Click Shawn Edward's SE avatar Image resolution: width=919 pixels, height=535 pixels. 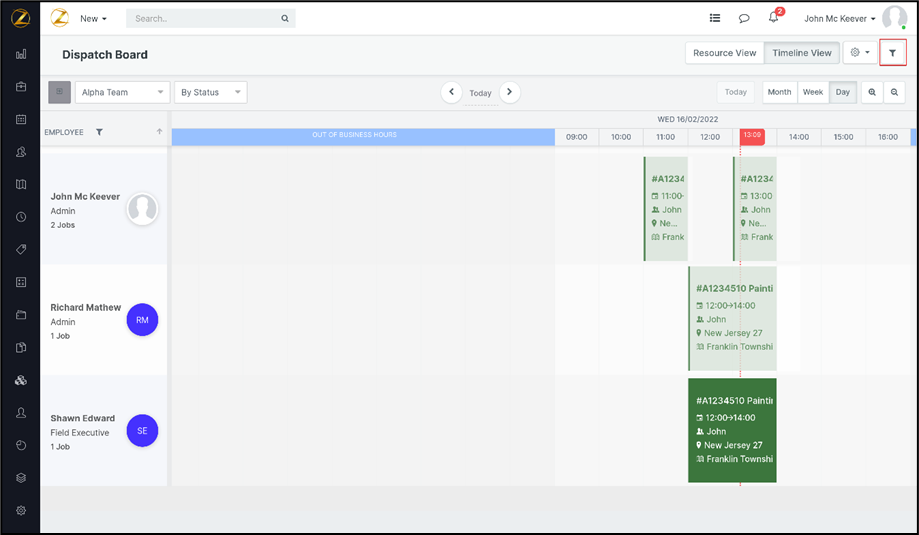pyautogui.click(x=142, y=431)
